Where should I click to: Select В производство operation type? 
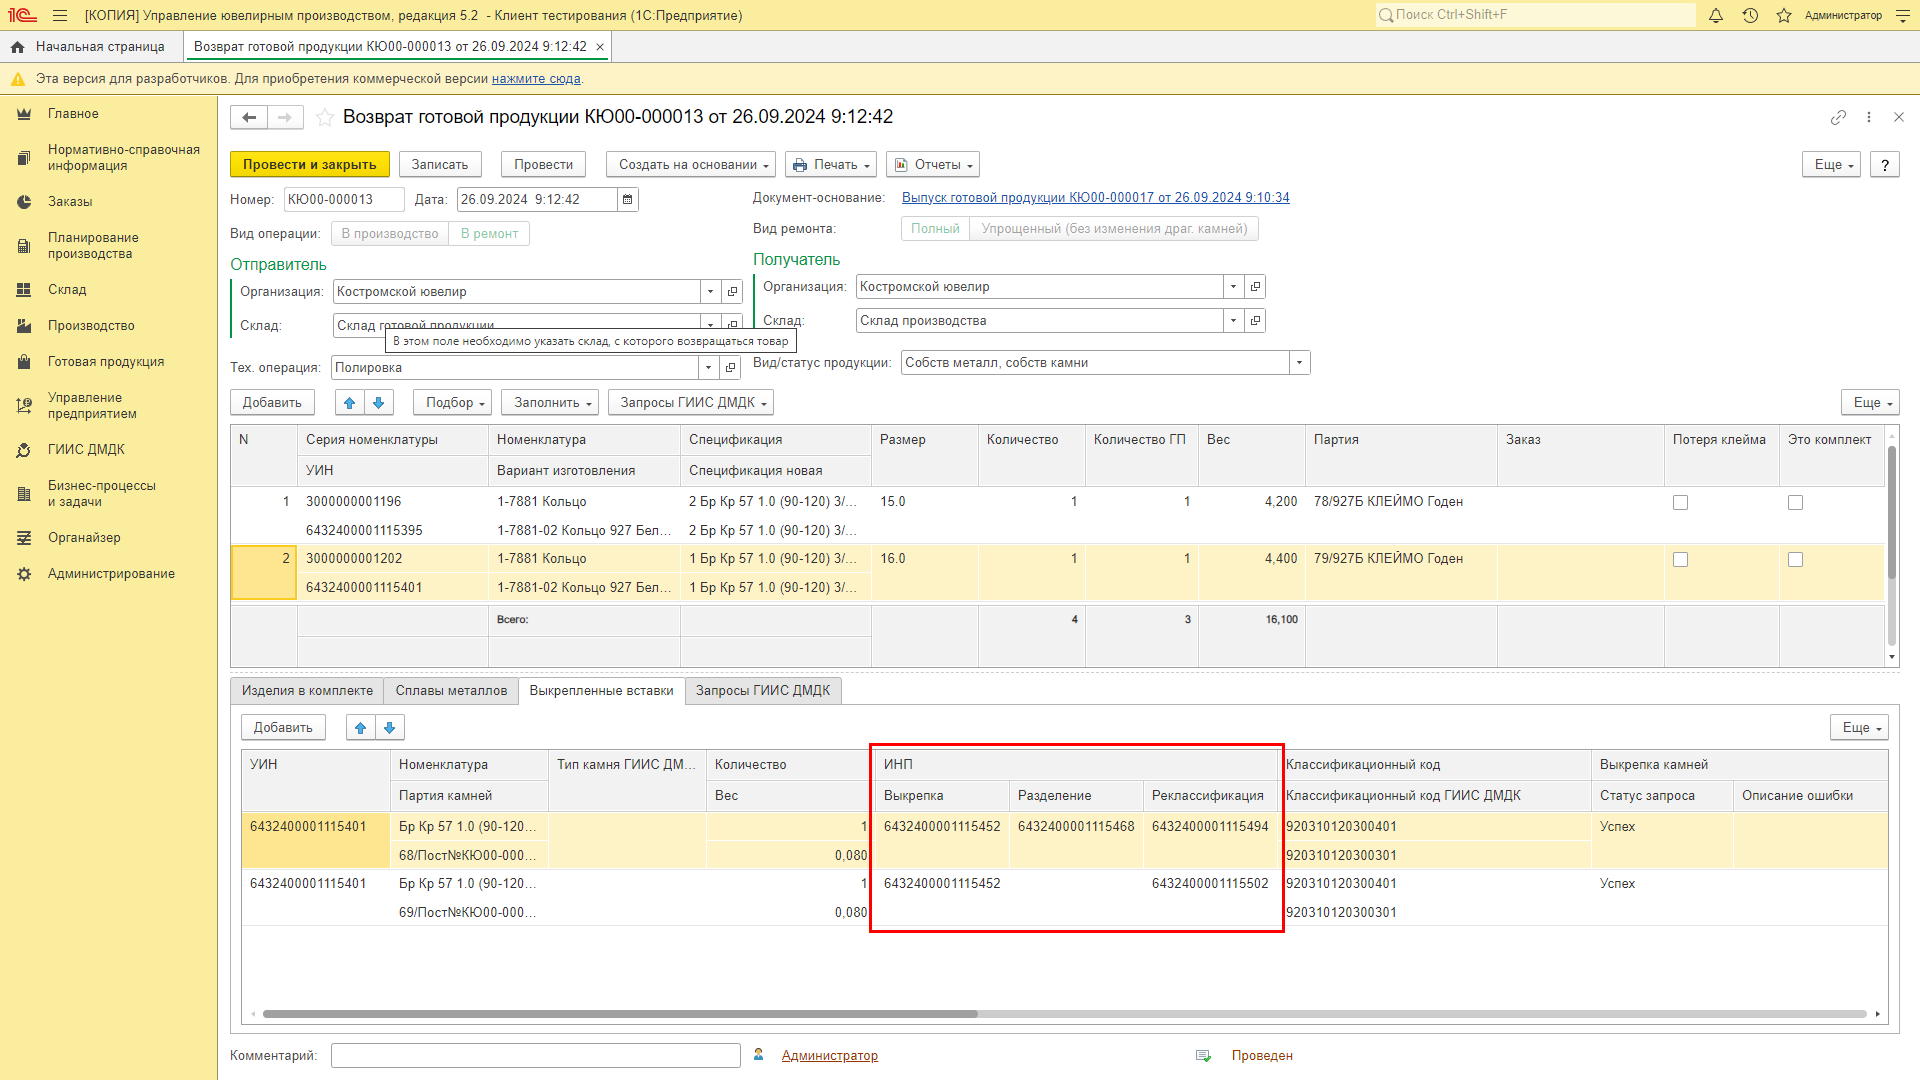pyautogui.click(x=390, y=234)
